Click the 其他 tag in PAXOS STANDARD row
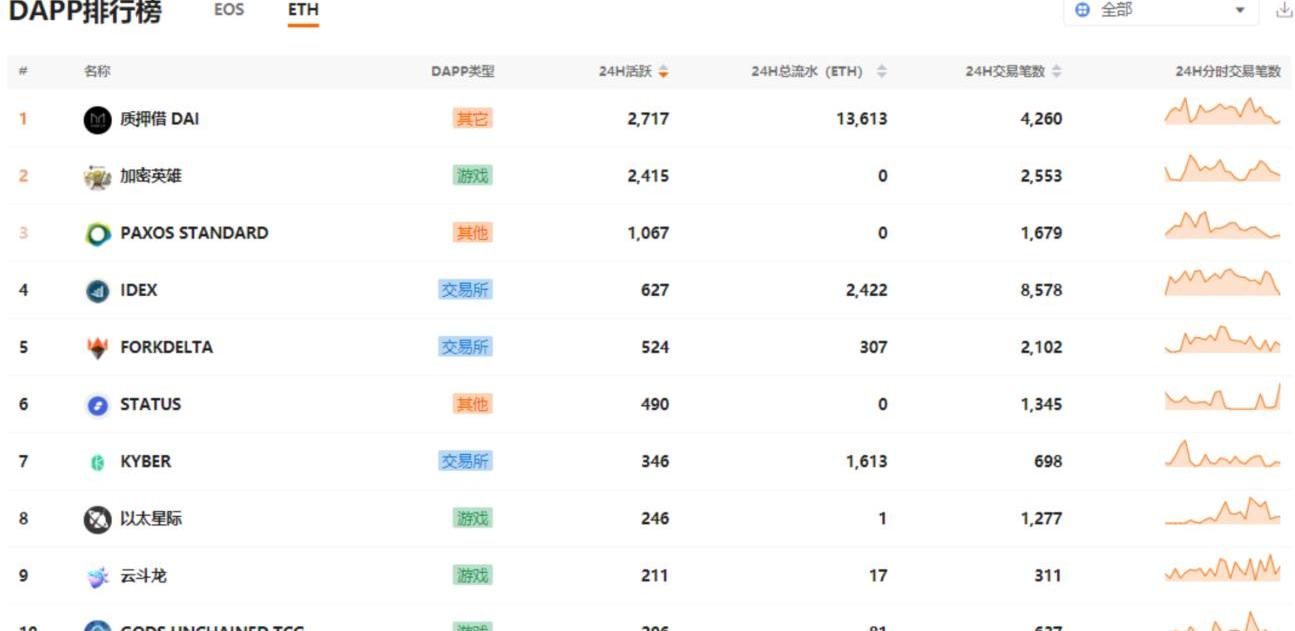Viewport: 1295px width, 631px height. click(472, 232)
